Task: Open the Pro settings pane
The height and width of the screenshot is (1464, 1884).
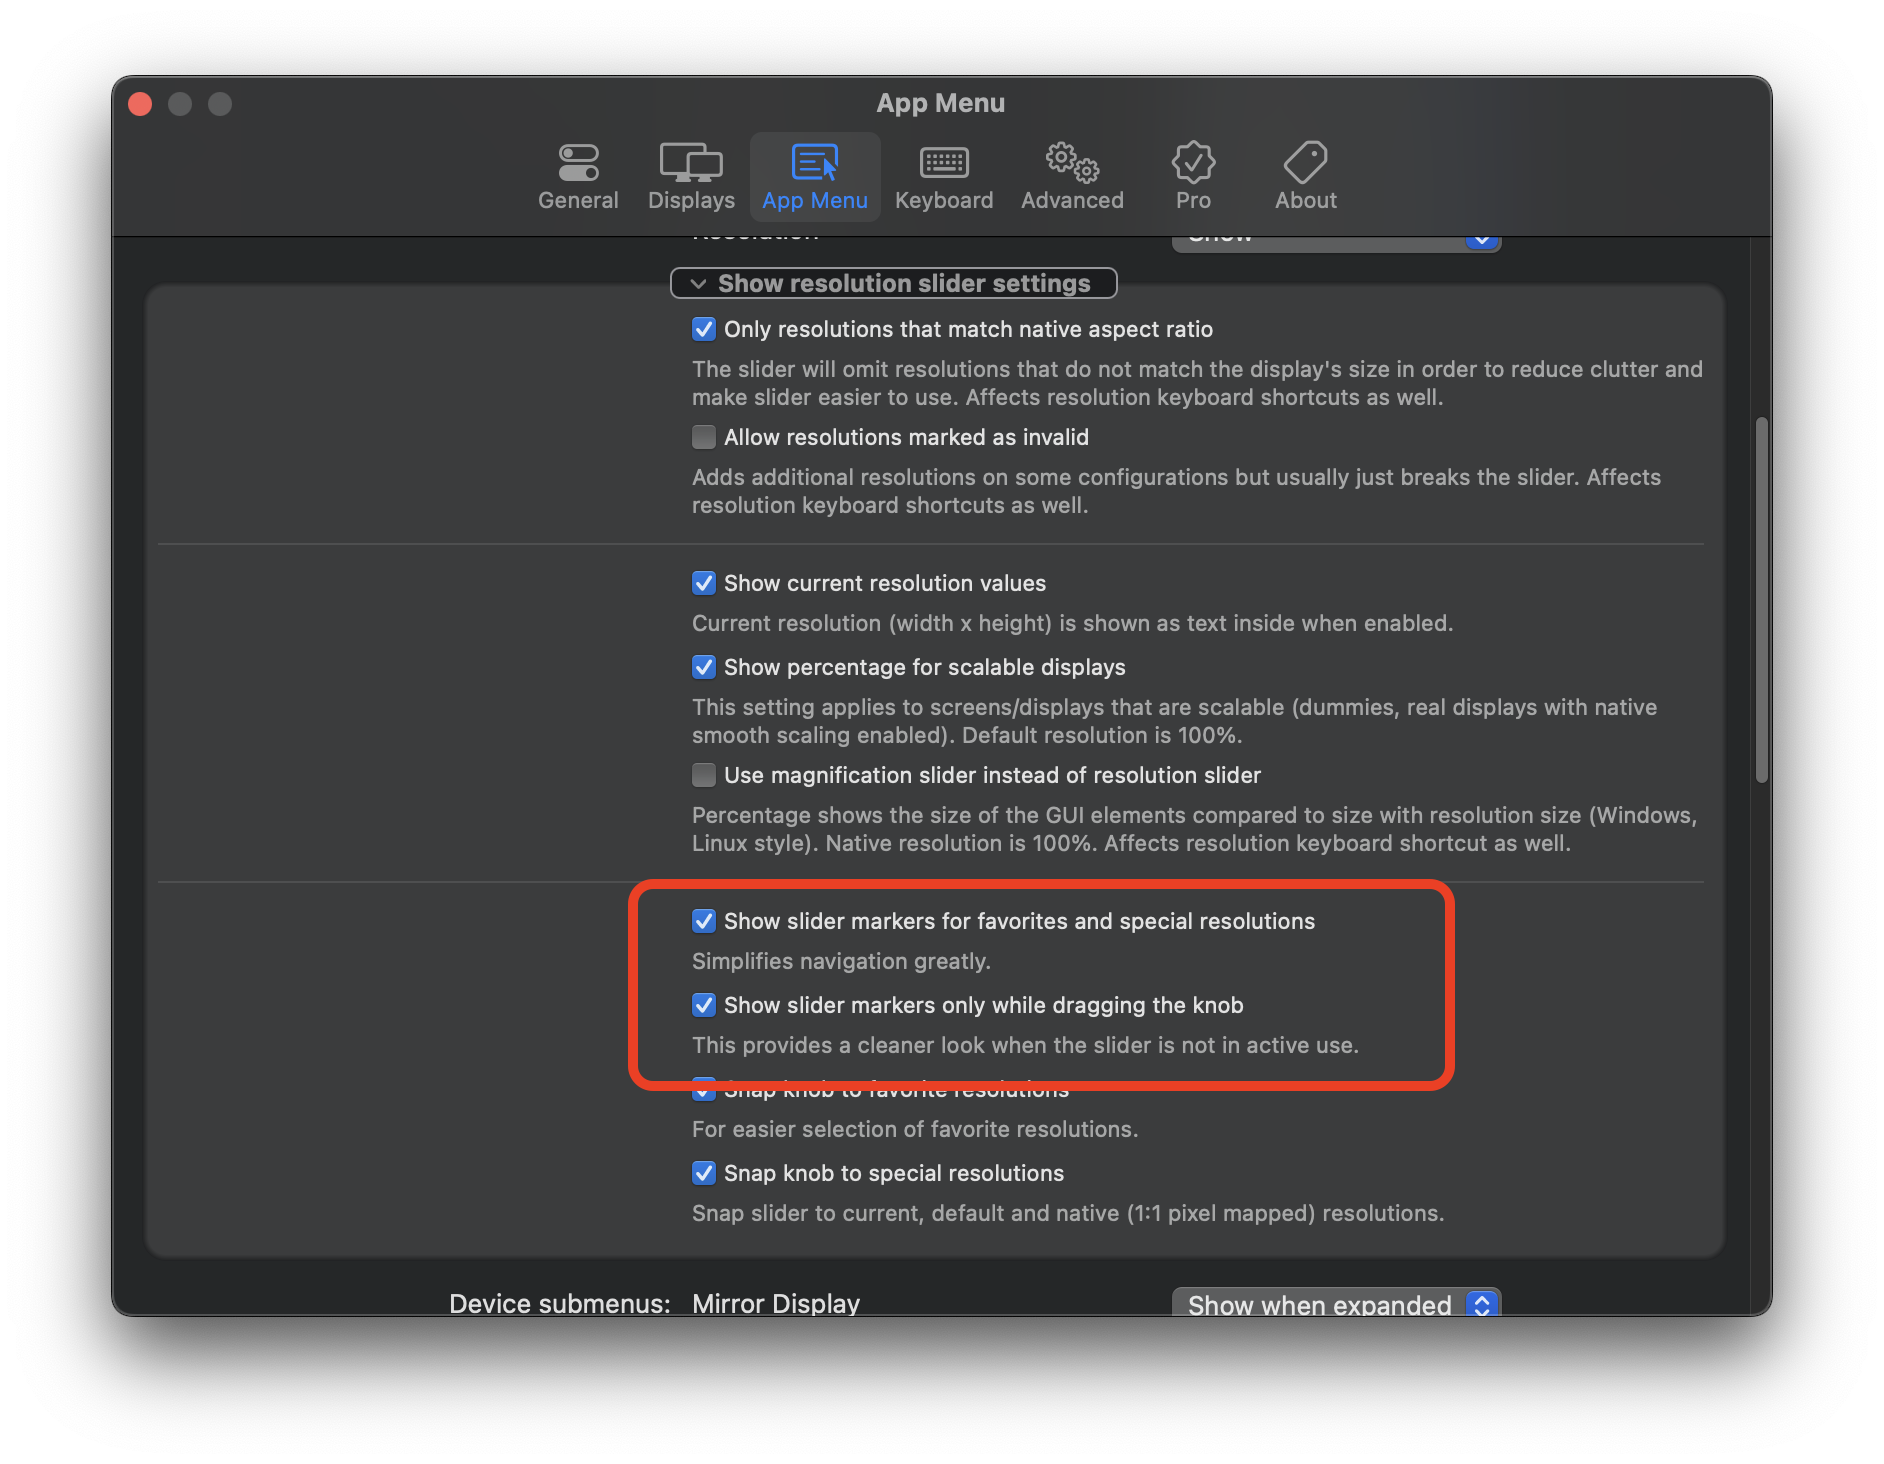Action: click(x=1193, y=175)
